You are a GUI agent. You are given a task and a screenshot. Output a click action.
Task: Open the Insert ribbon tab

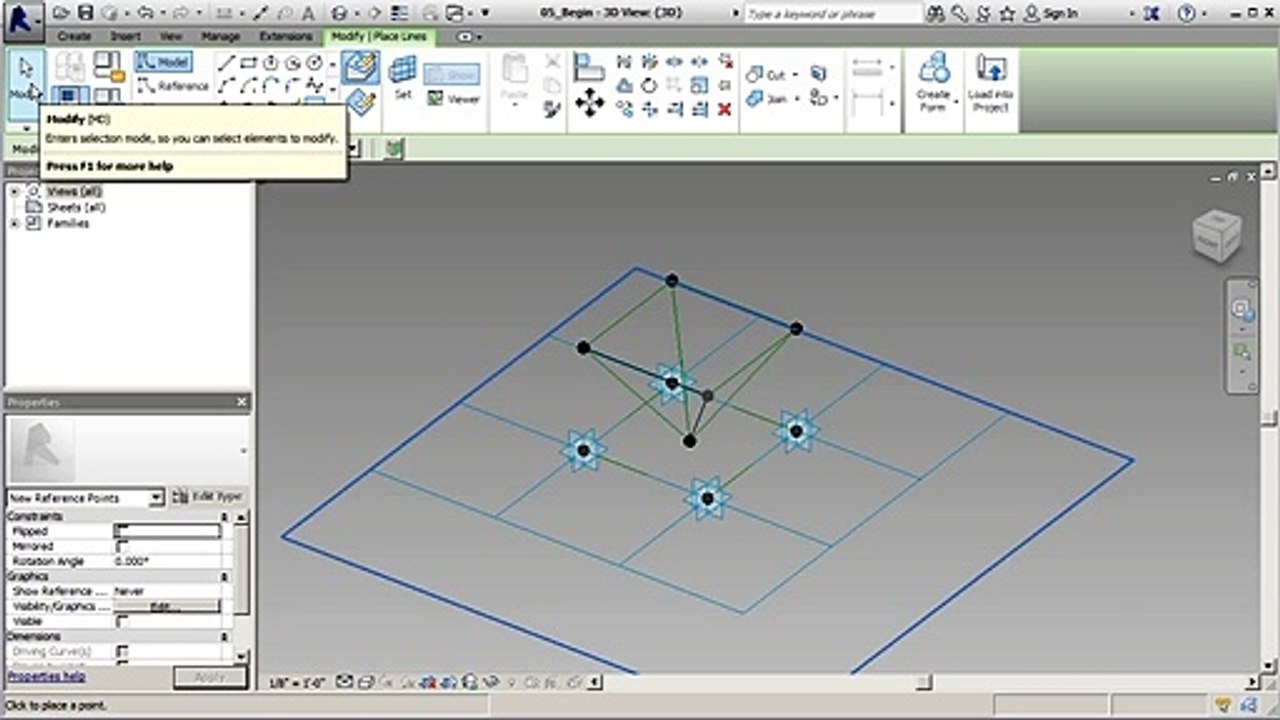click(125, 36)
